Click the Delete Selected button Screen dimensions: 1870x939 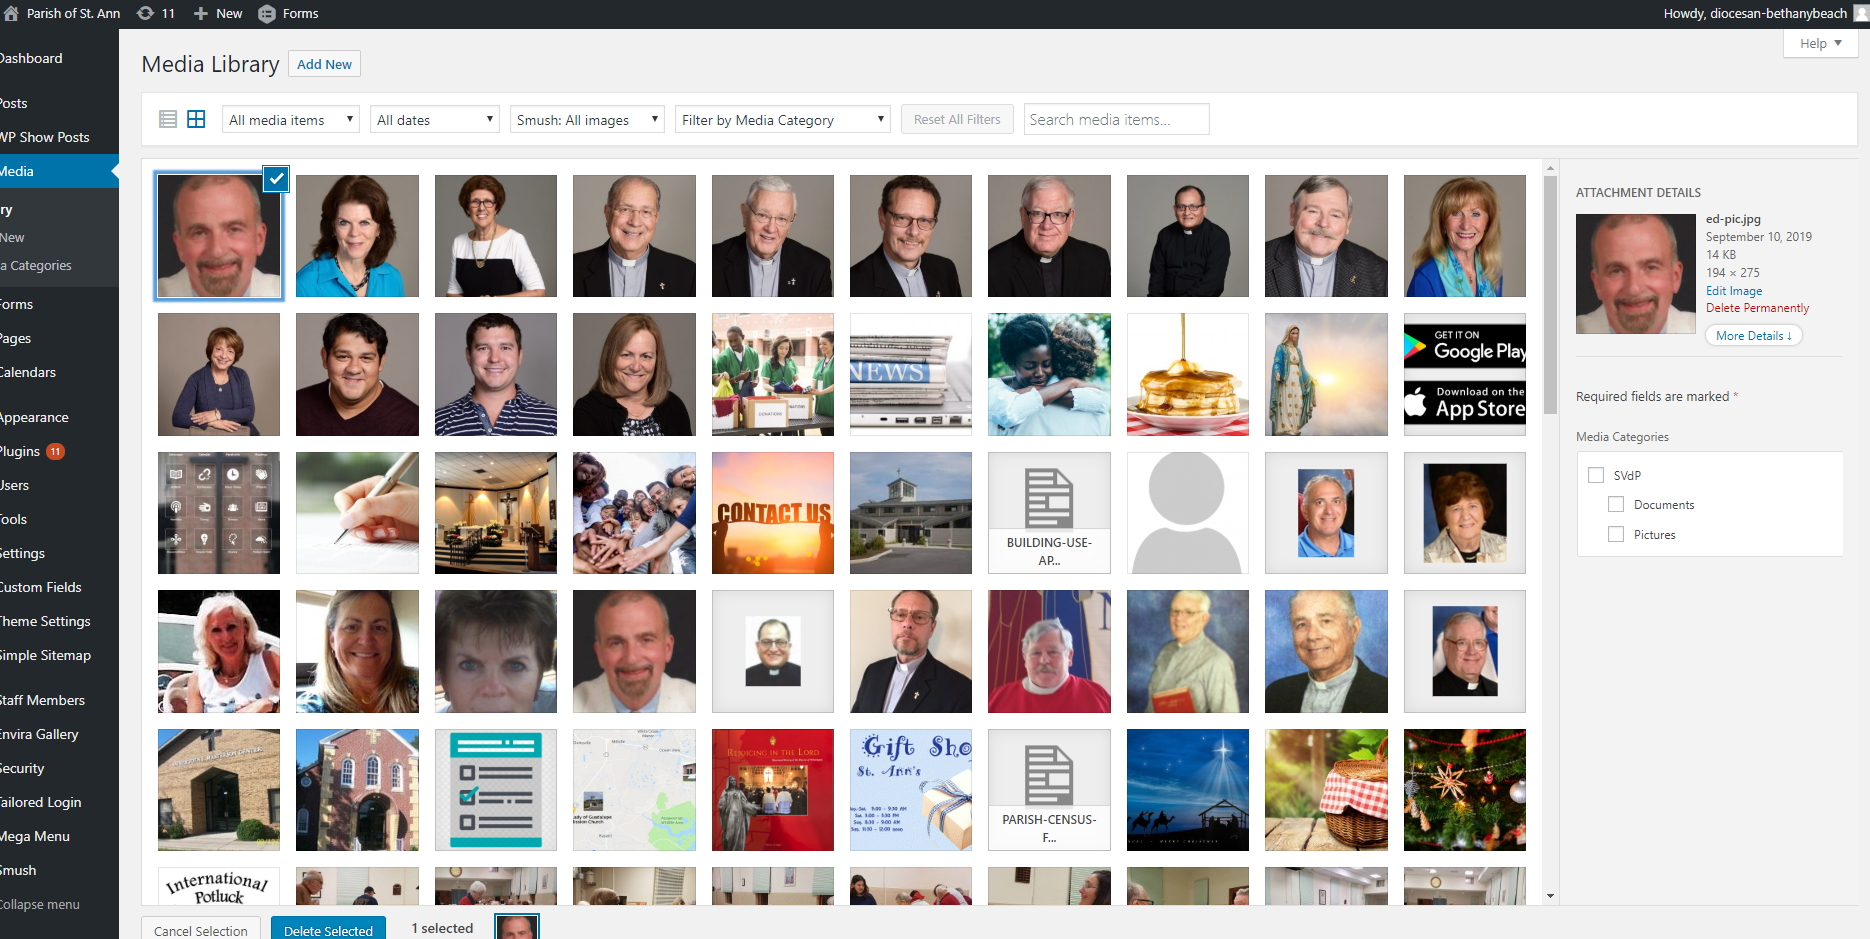[328, 930]
